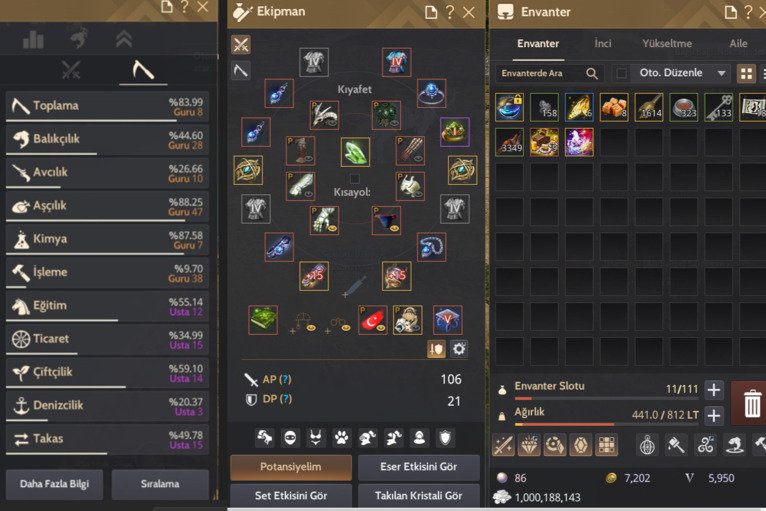Click in the Envanterde Ara search field

coord(542,73)
